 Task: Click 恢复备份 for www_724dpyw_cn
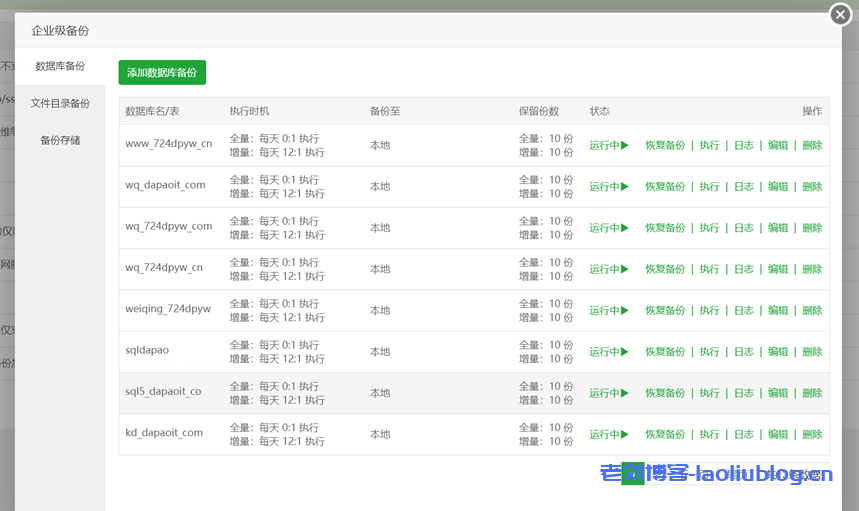[665, 145]
